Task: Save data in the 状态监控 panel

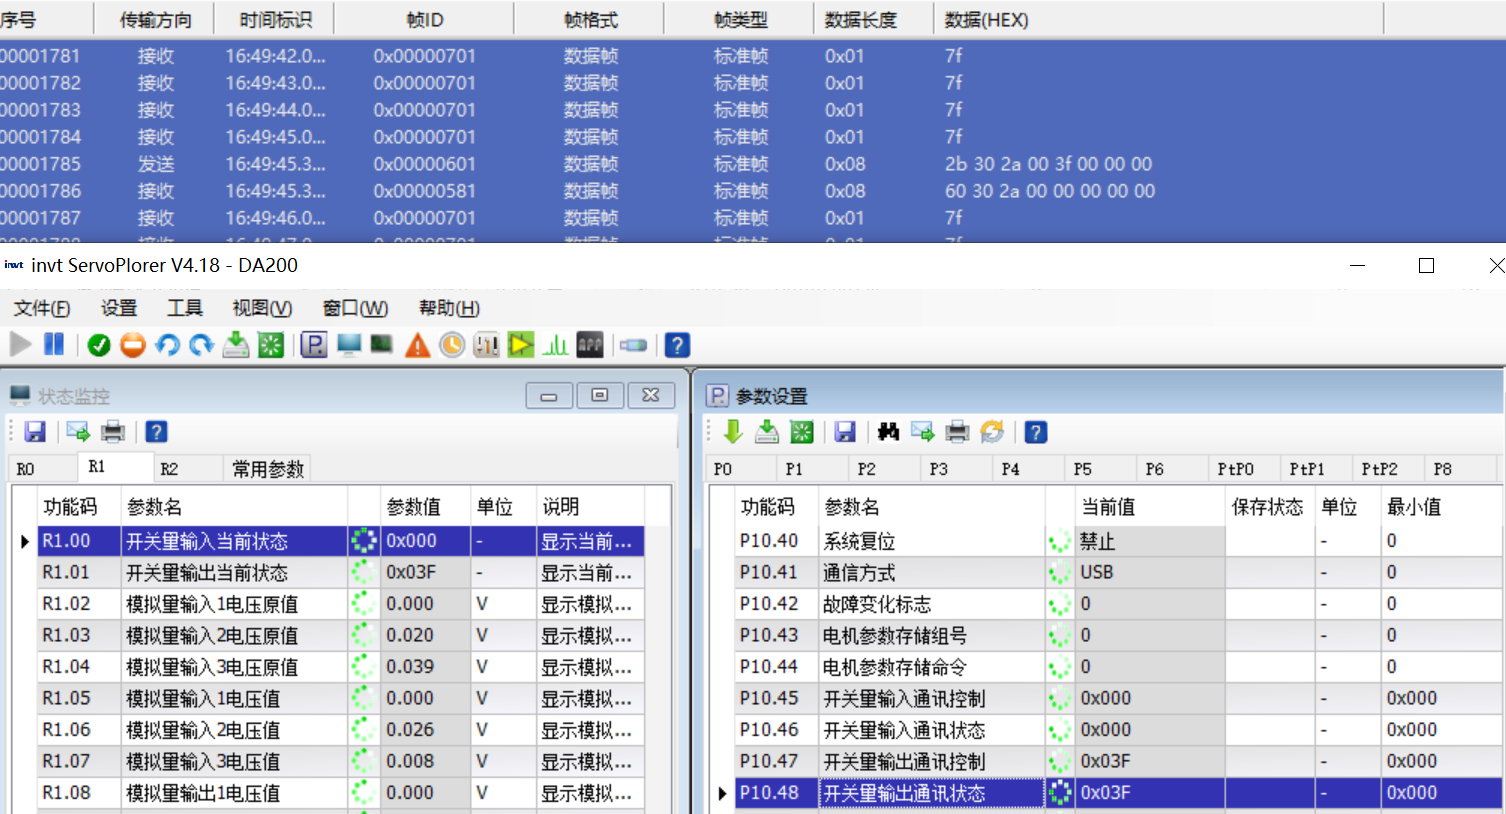Action: click(35, 431)
